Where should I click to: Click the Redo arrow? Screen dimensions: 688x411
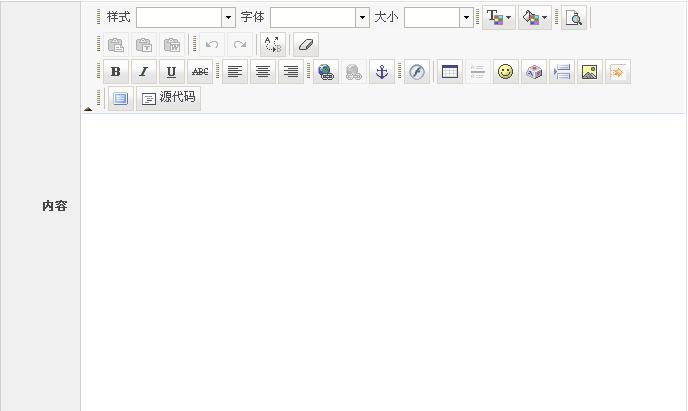tap(240, 45)
